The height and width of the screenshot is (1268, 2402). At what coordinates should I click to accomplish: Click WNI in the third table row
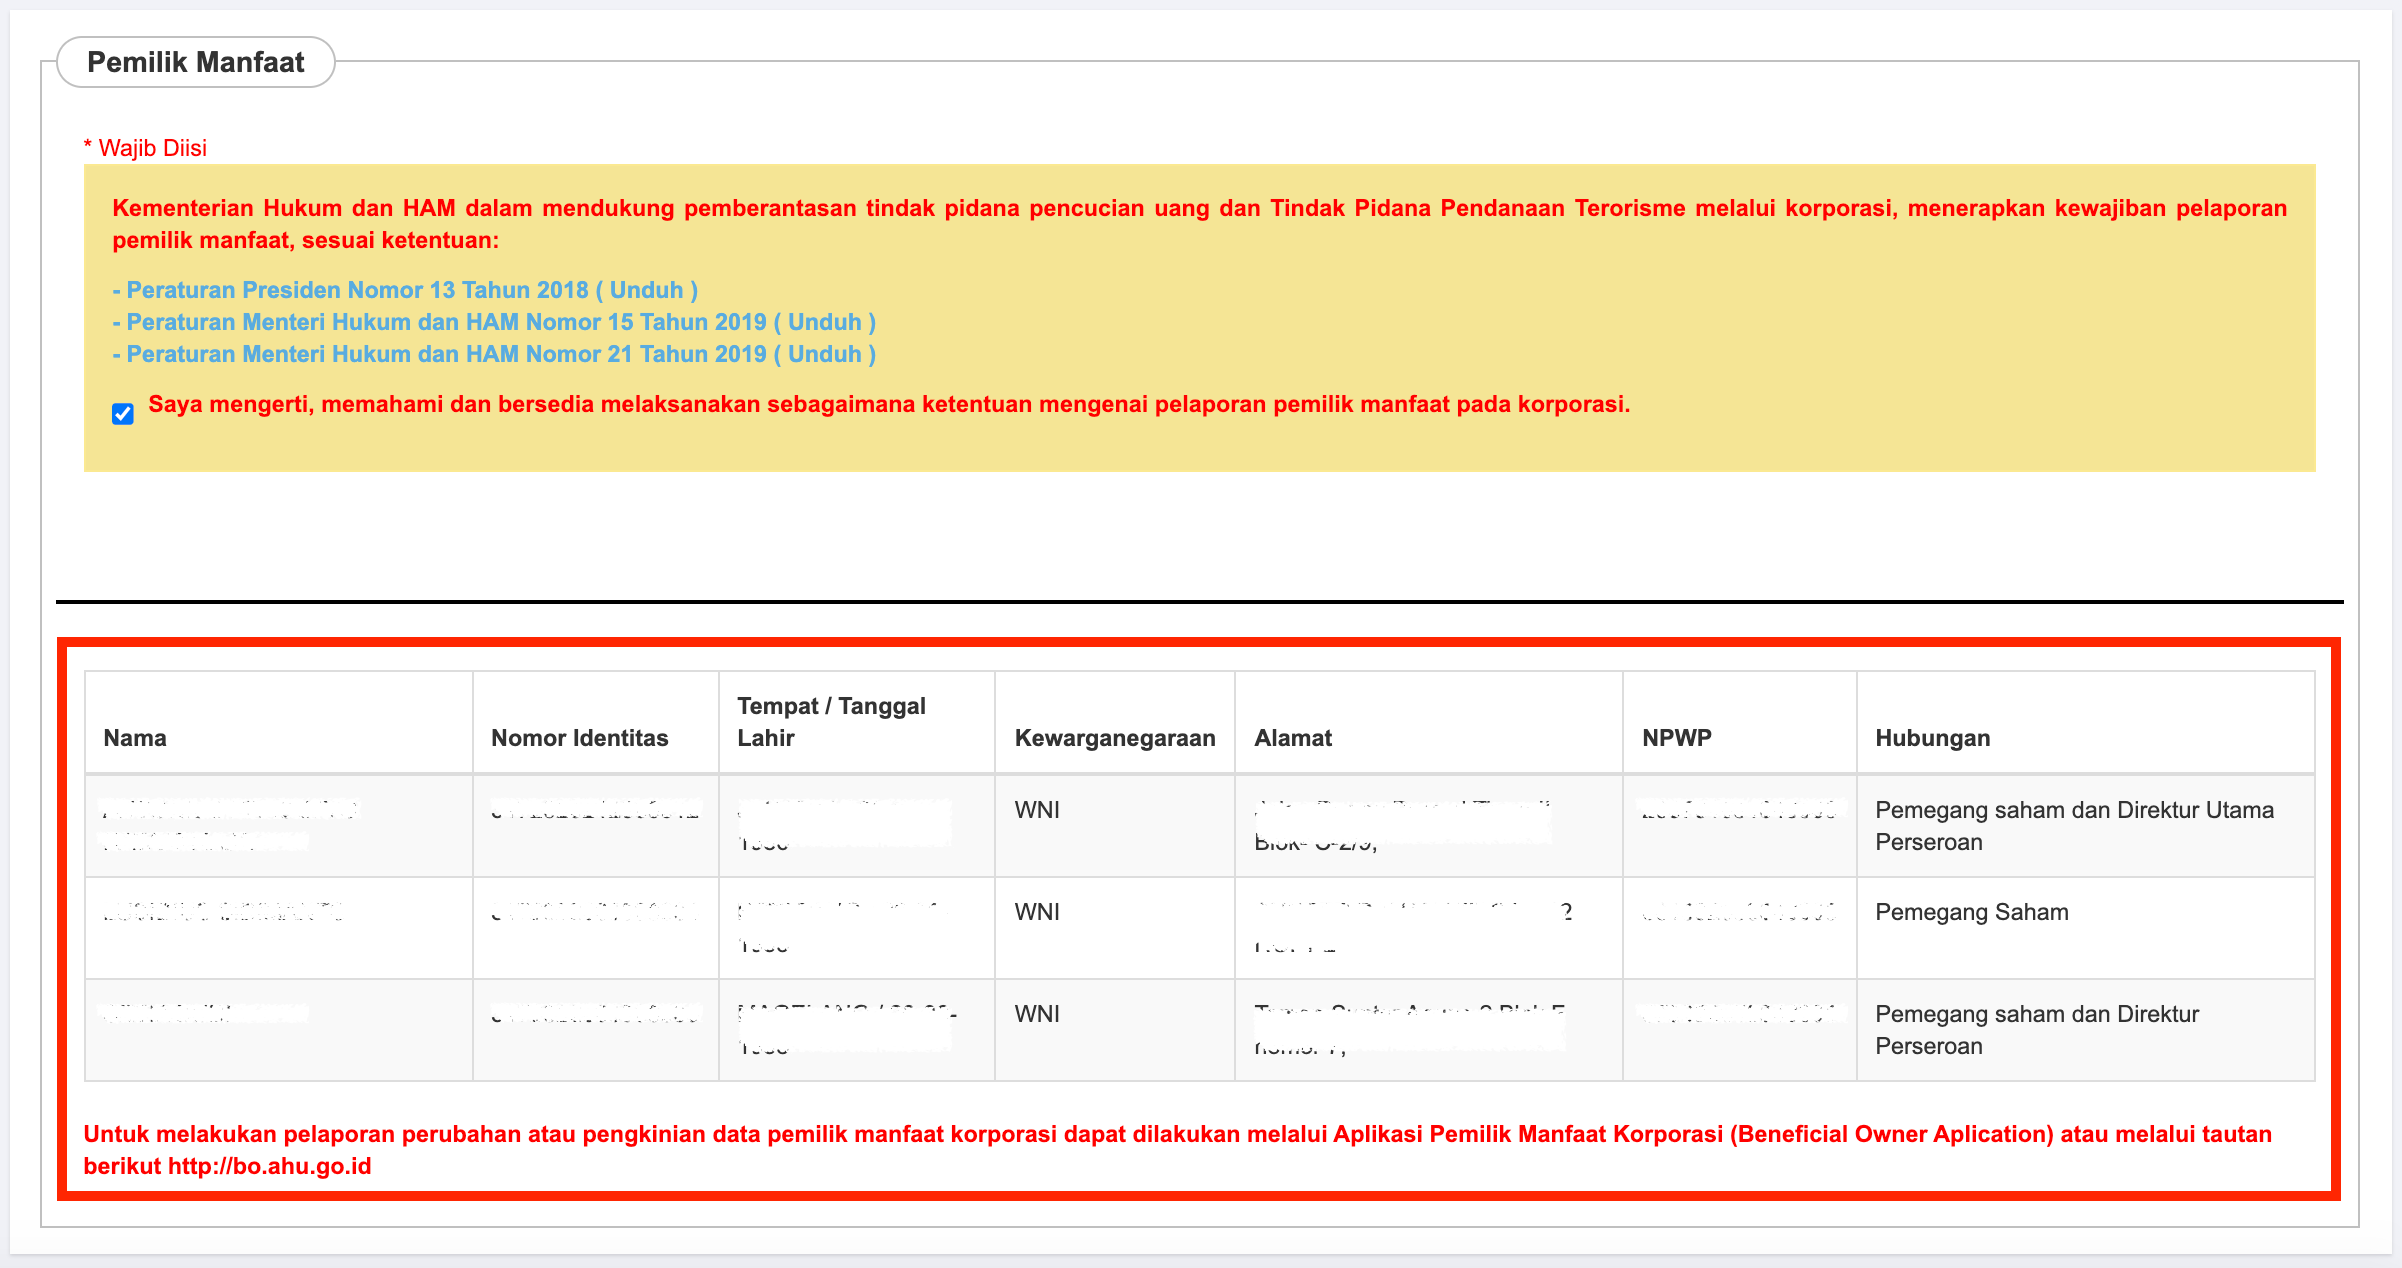click(x=1037, y=1014)
